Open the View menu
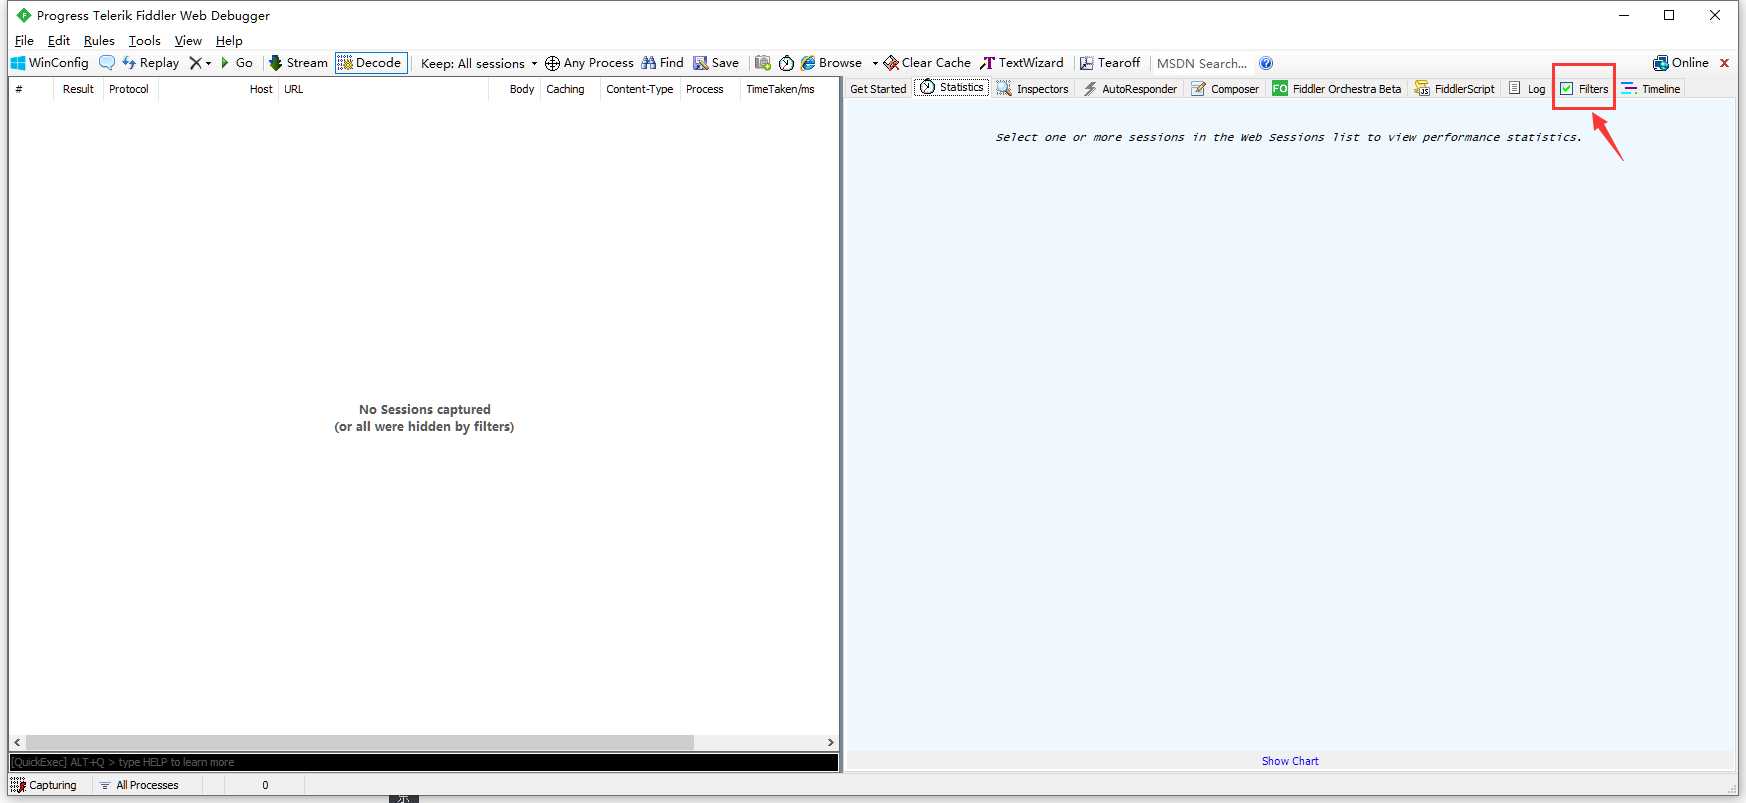 [x=188, y=41]
